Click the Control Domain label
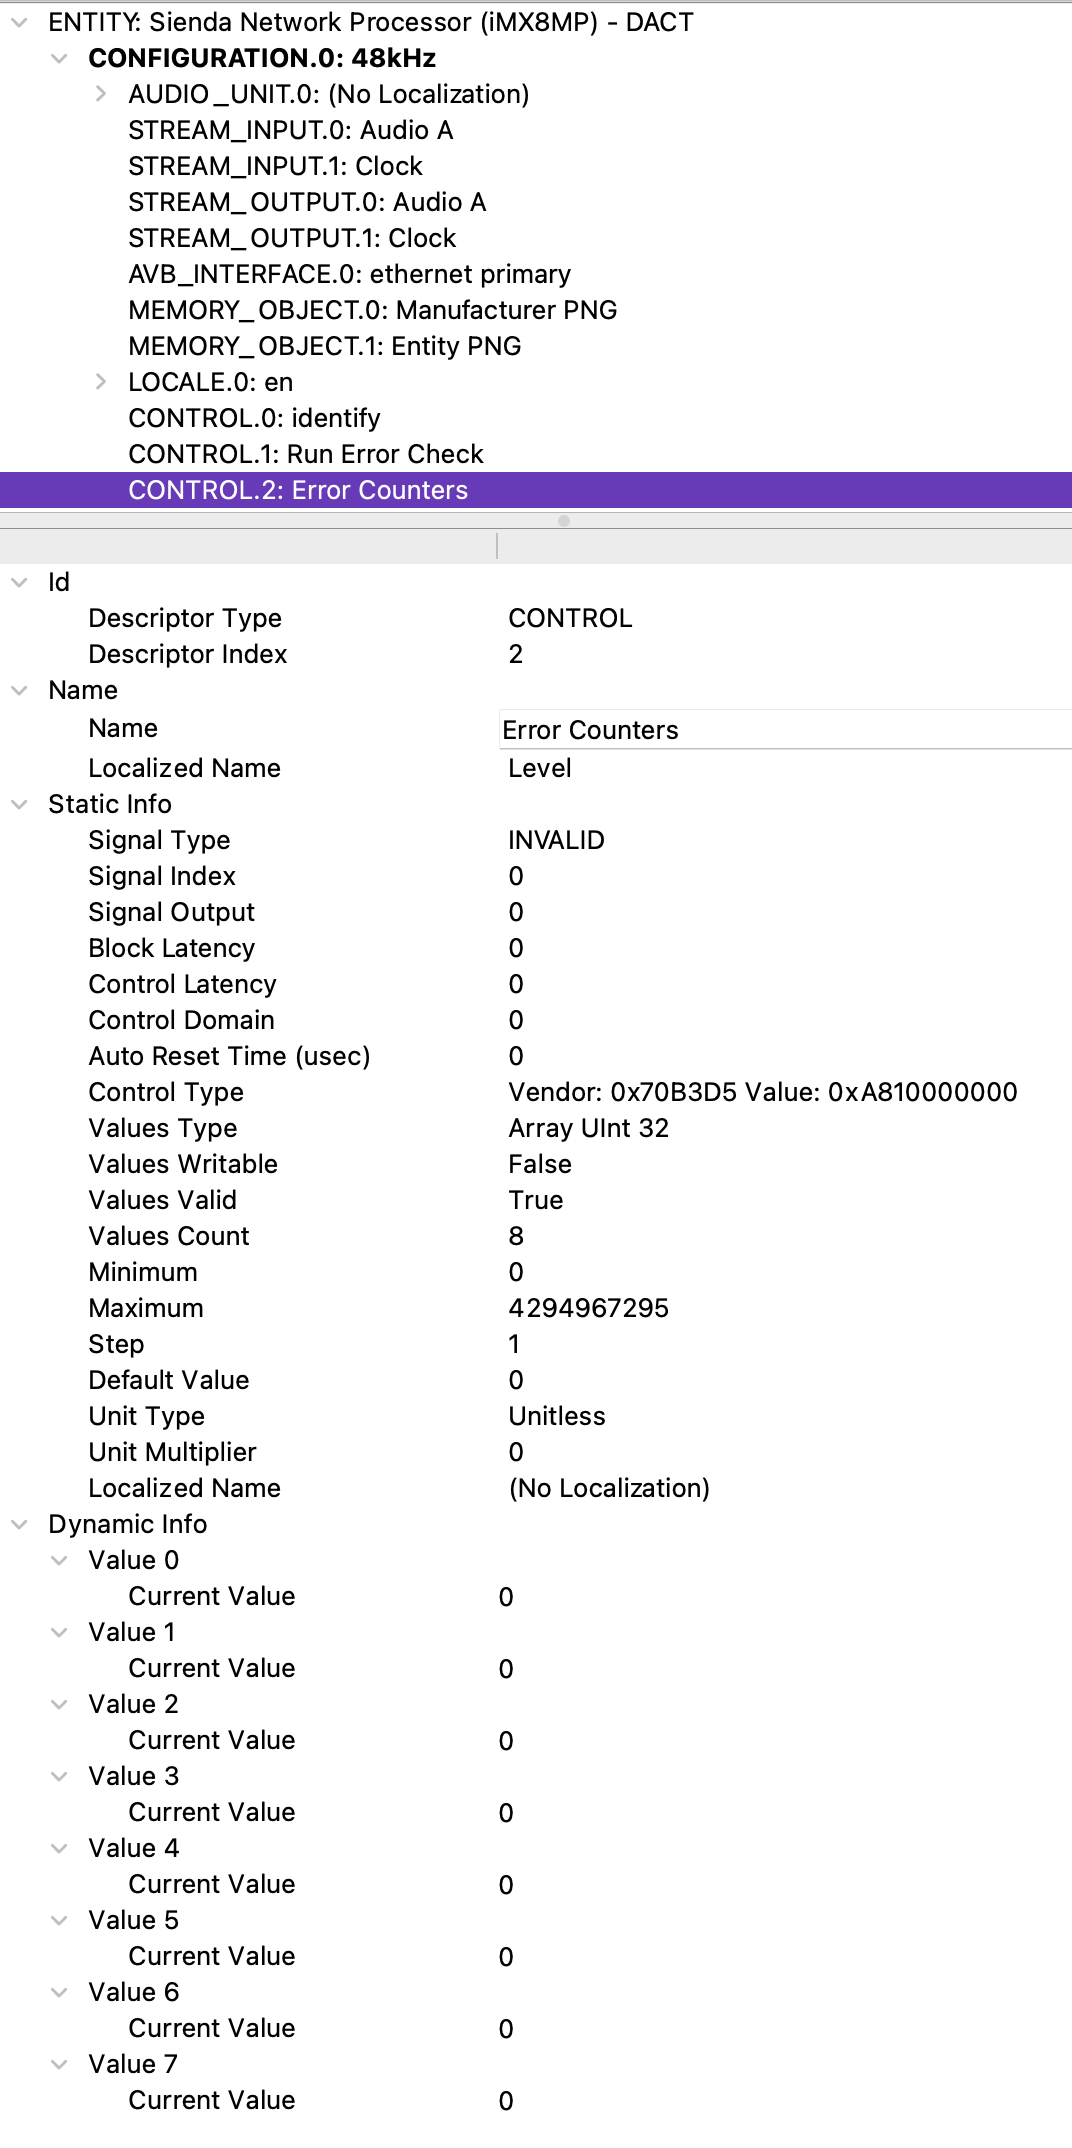The width and height of the screenshot is (1072, 2148). click(181, 1020)
